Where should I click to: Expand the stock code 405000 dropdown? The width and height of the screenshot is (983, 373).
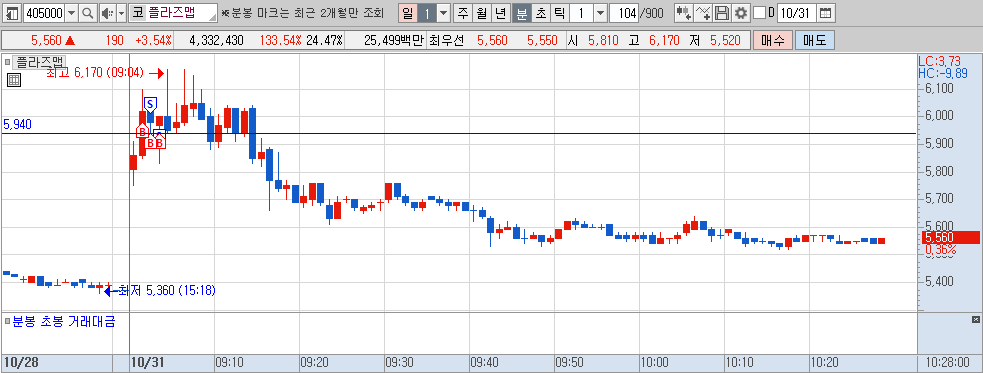click(x=71, y=13)
